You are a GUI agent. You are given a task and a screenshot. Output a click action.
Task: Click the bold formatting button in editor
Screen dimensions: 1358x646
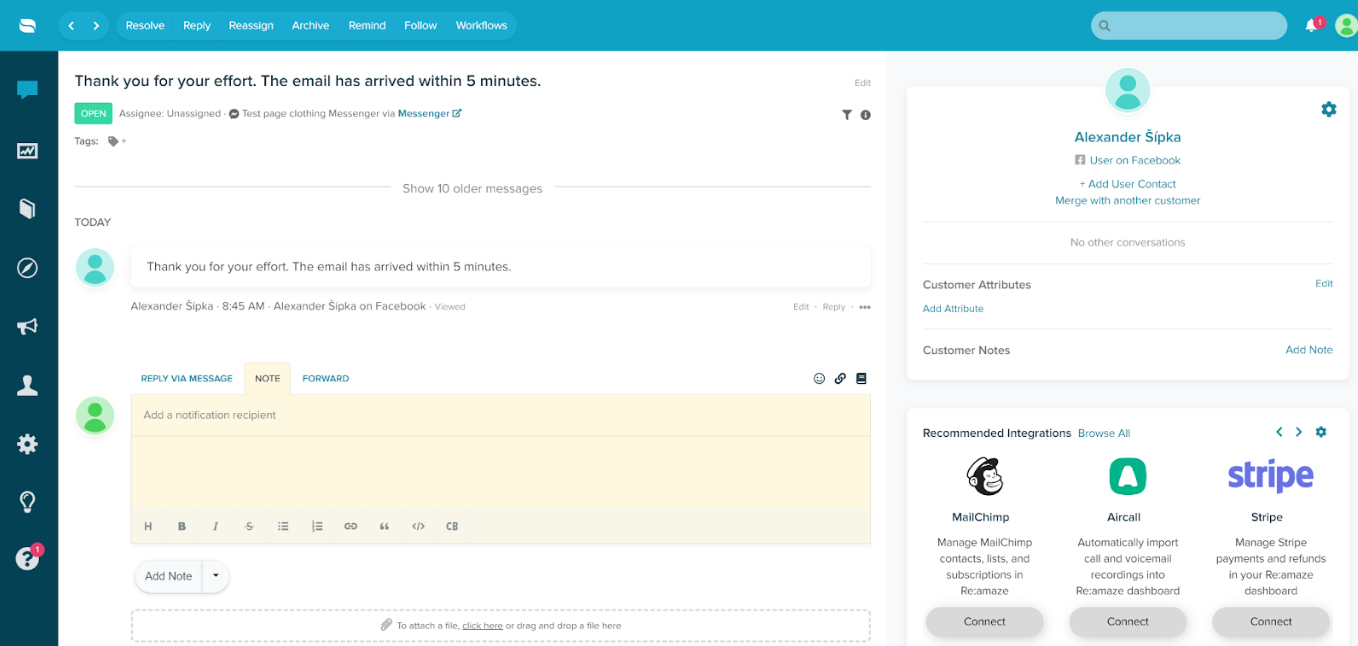coord(182,526)
